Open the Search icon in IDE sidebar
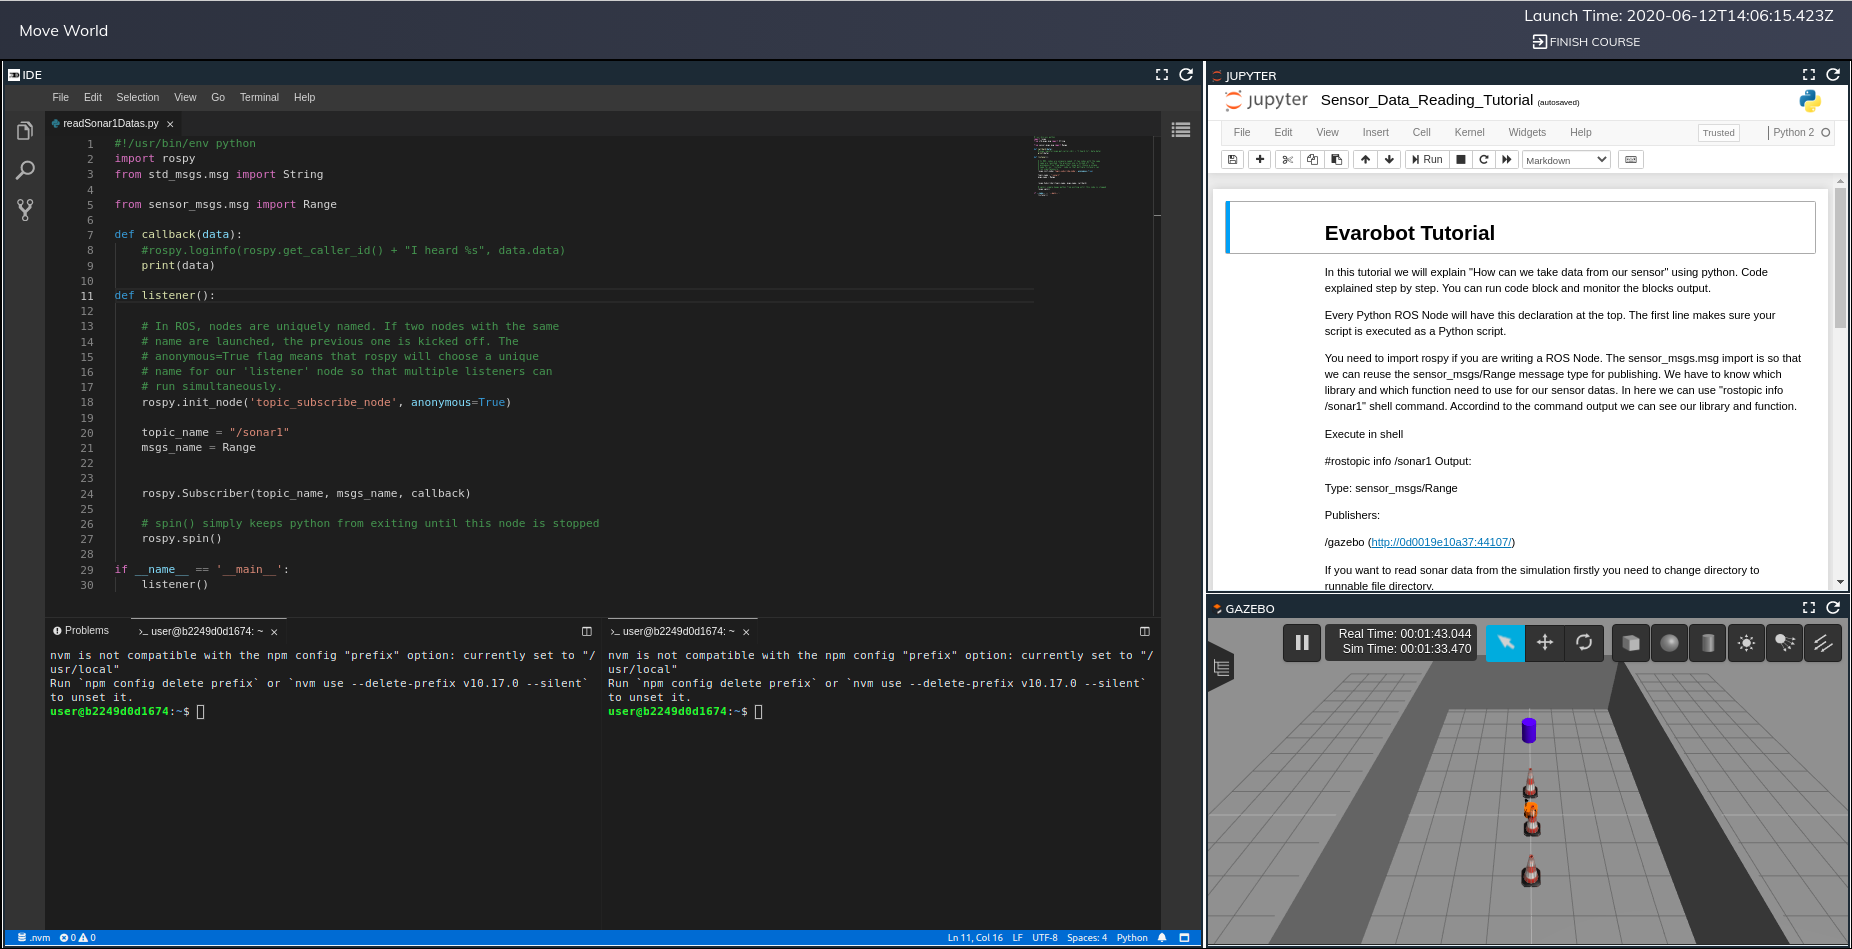 pos(25,170)
